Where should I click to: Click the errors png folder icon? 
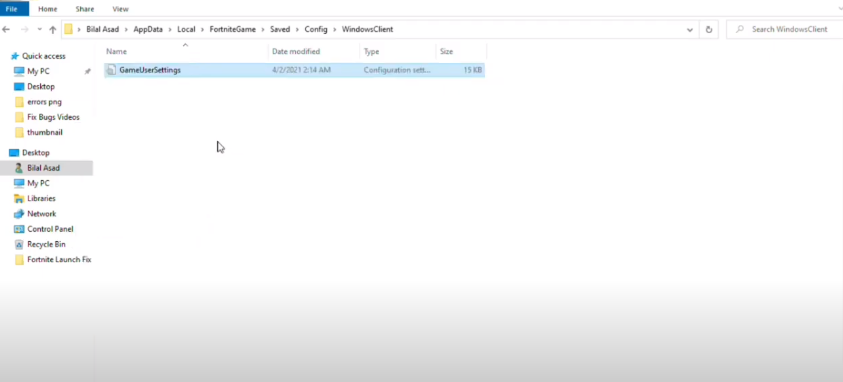19,102
